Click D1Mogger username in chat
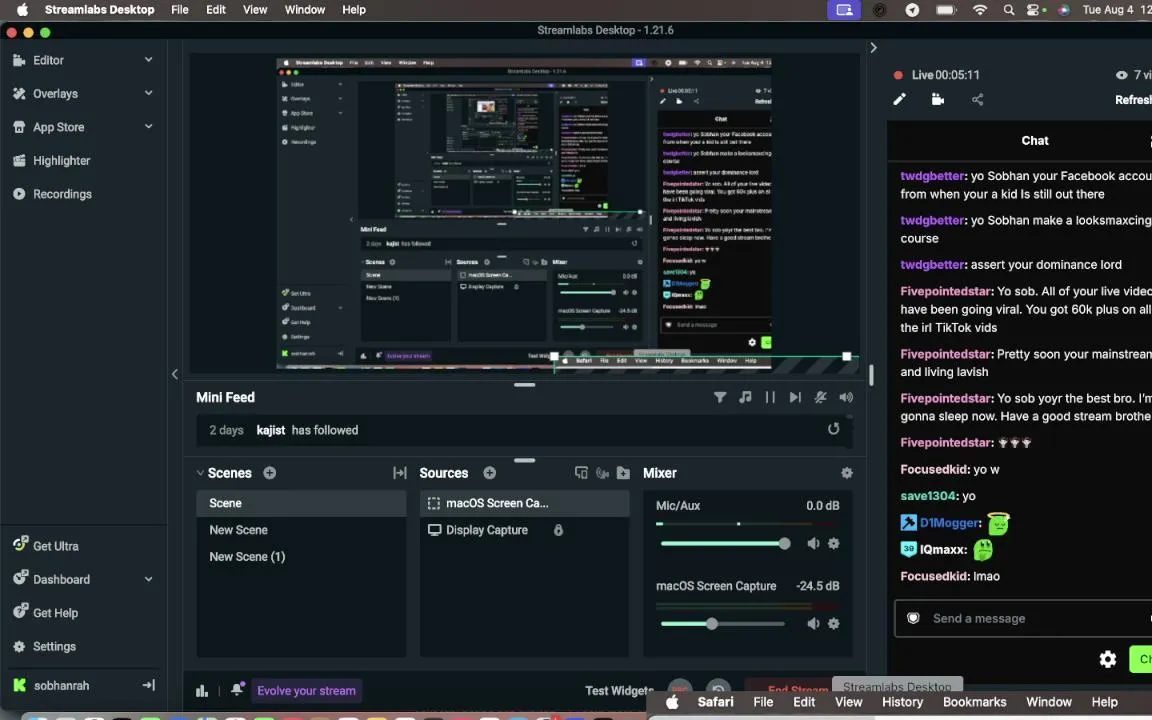Image resolution: width=1152 pixels, height=720 pixels. click(x=948, y=523)
